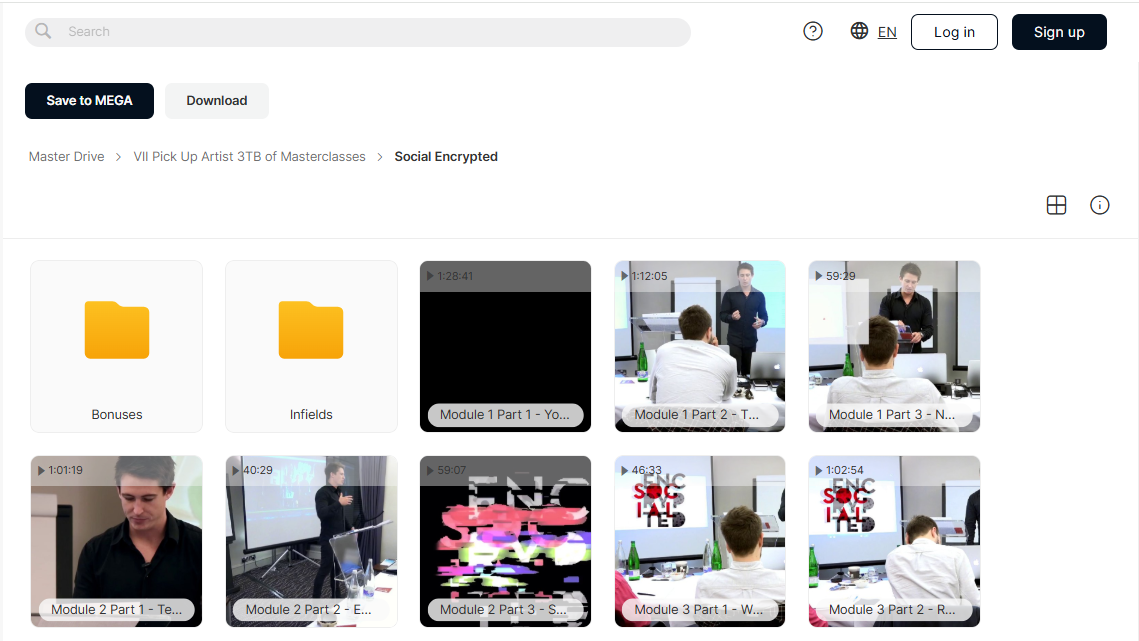Open the Infields folder

pos(311,347)
